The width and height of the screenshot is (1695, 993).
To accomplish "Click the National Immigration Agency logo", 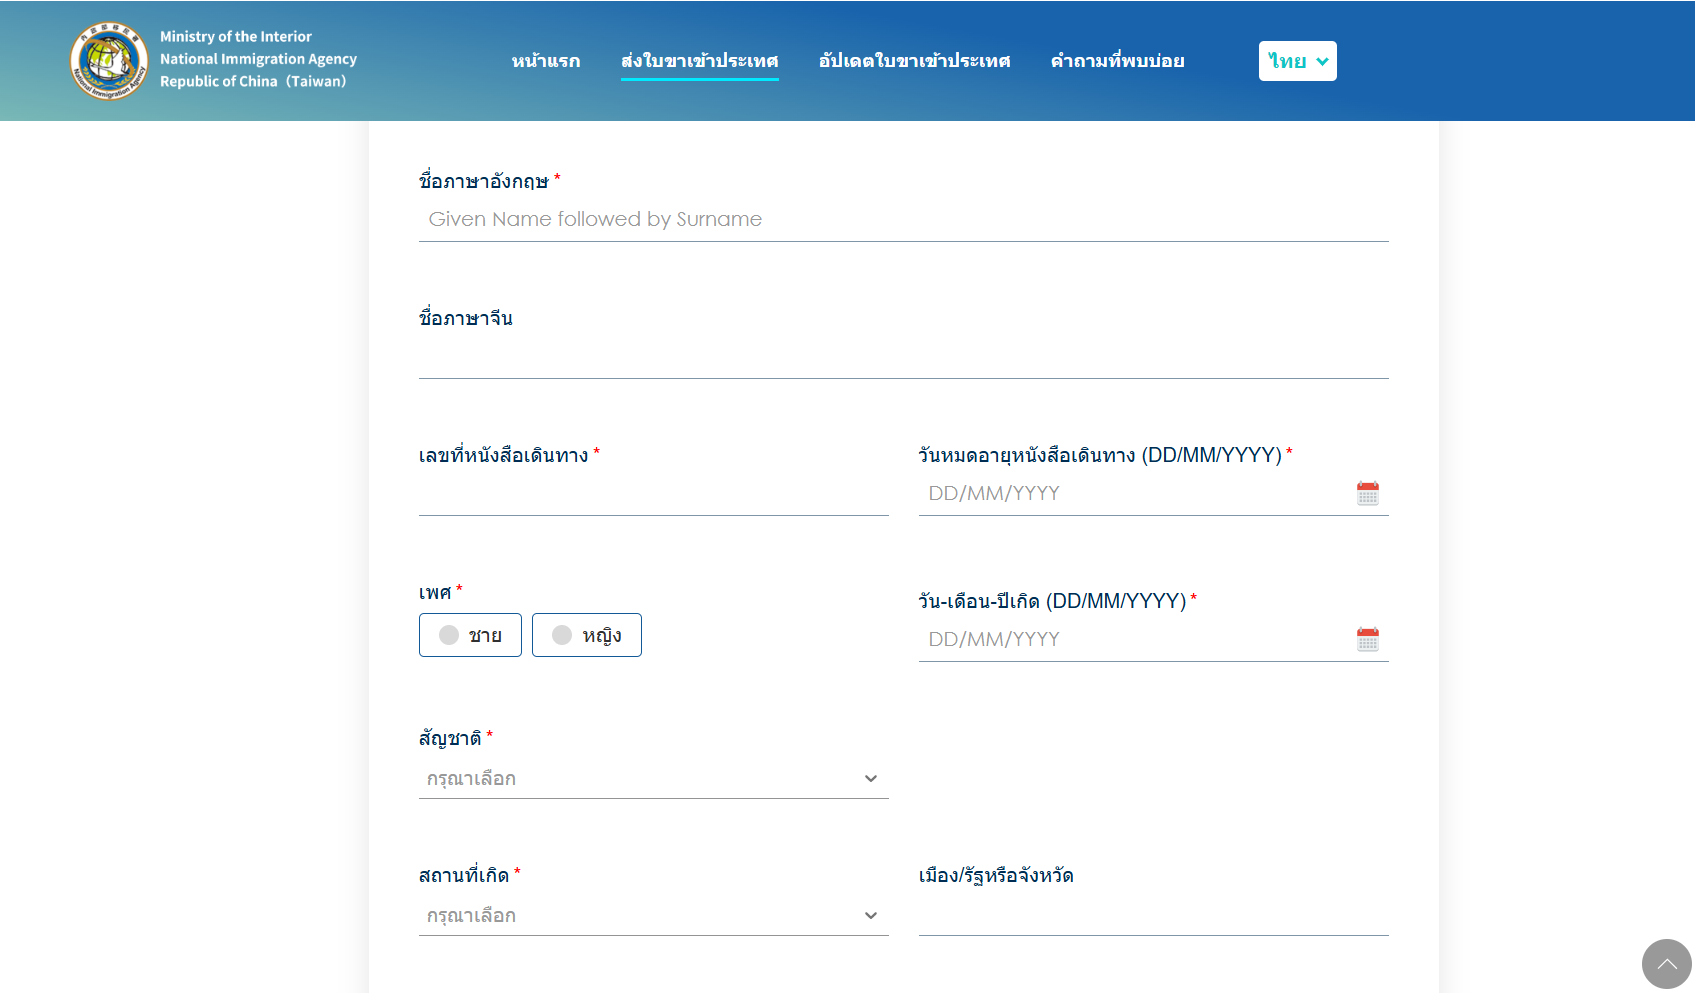I will coord(109,60).
